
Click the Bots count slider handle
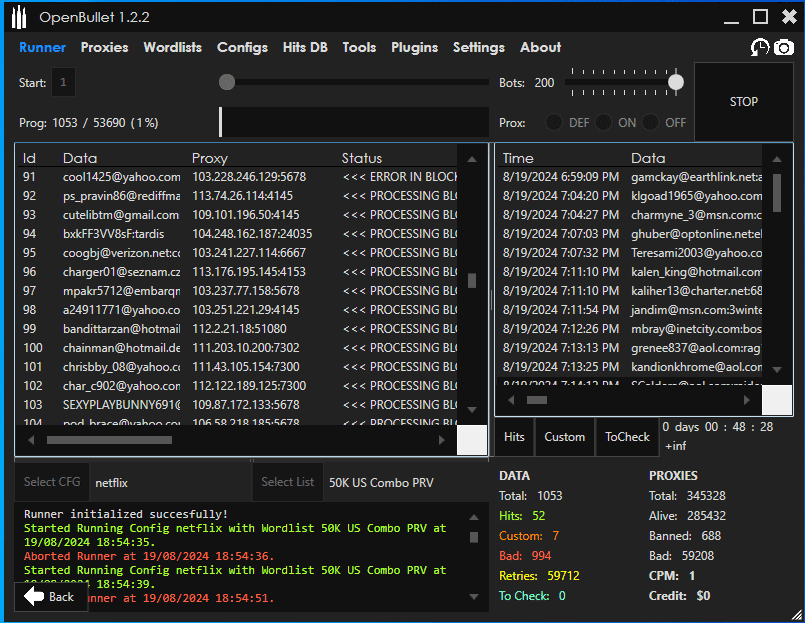point(676,82)
